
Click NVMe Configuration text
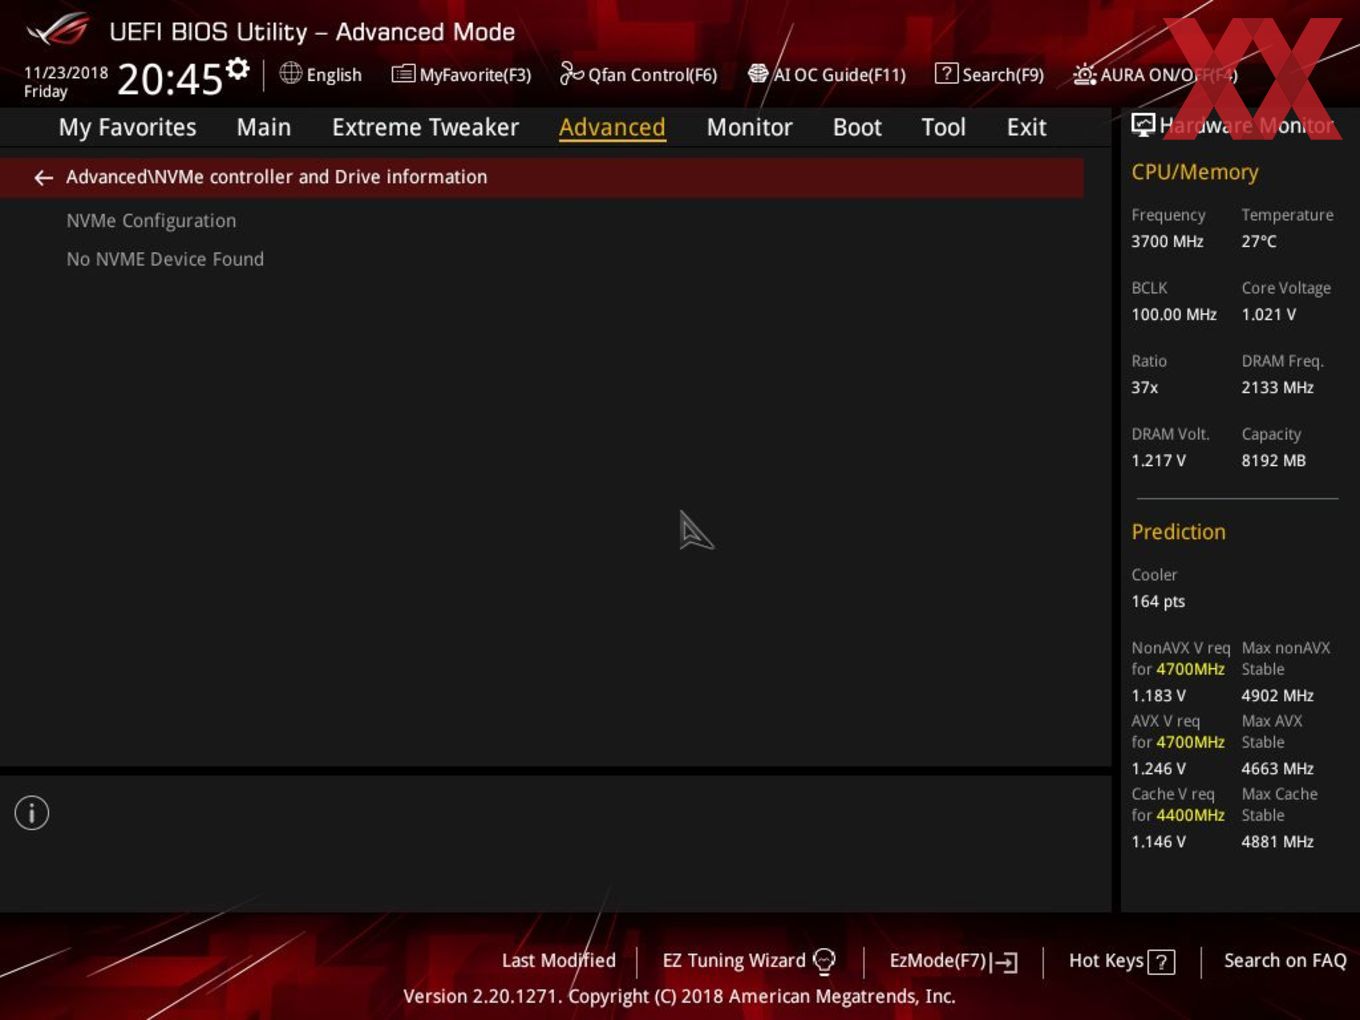pyautogui.click(x=151, y=221)
